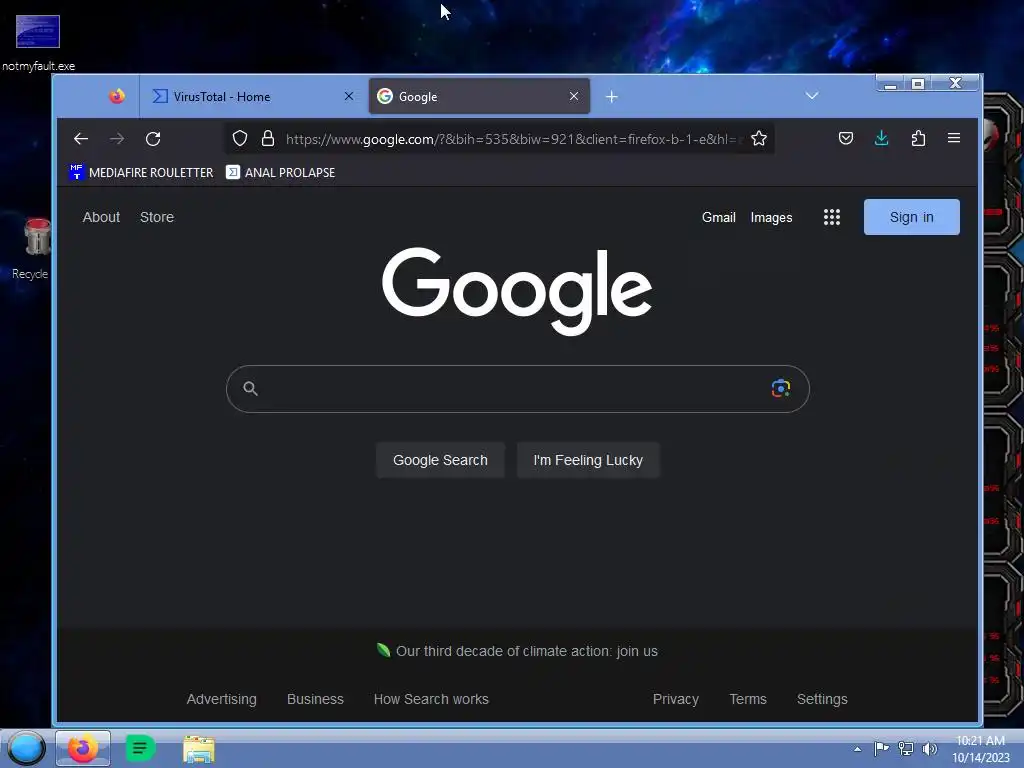Image resolution: width=1024 pixels, height=768 pixels.
Task: Open the extensions puzzle piece icon
Action: pyautogui.click(x=918, y=138)
